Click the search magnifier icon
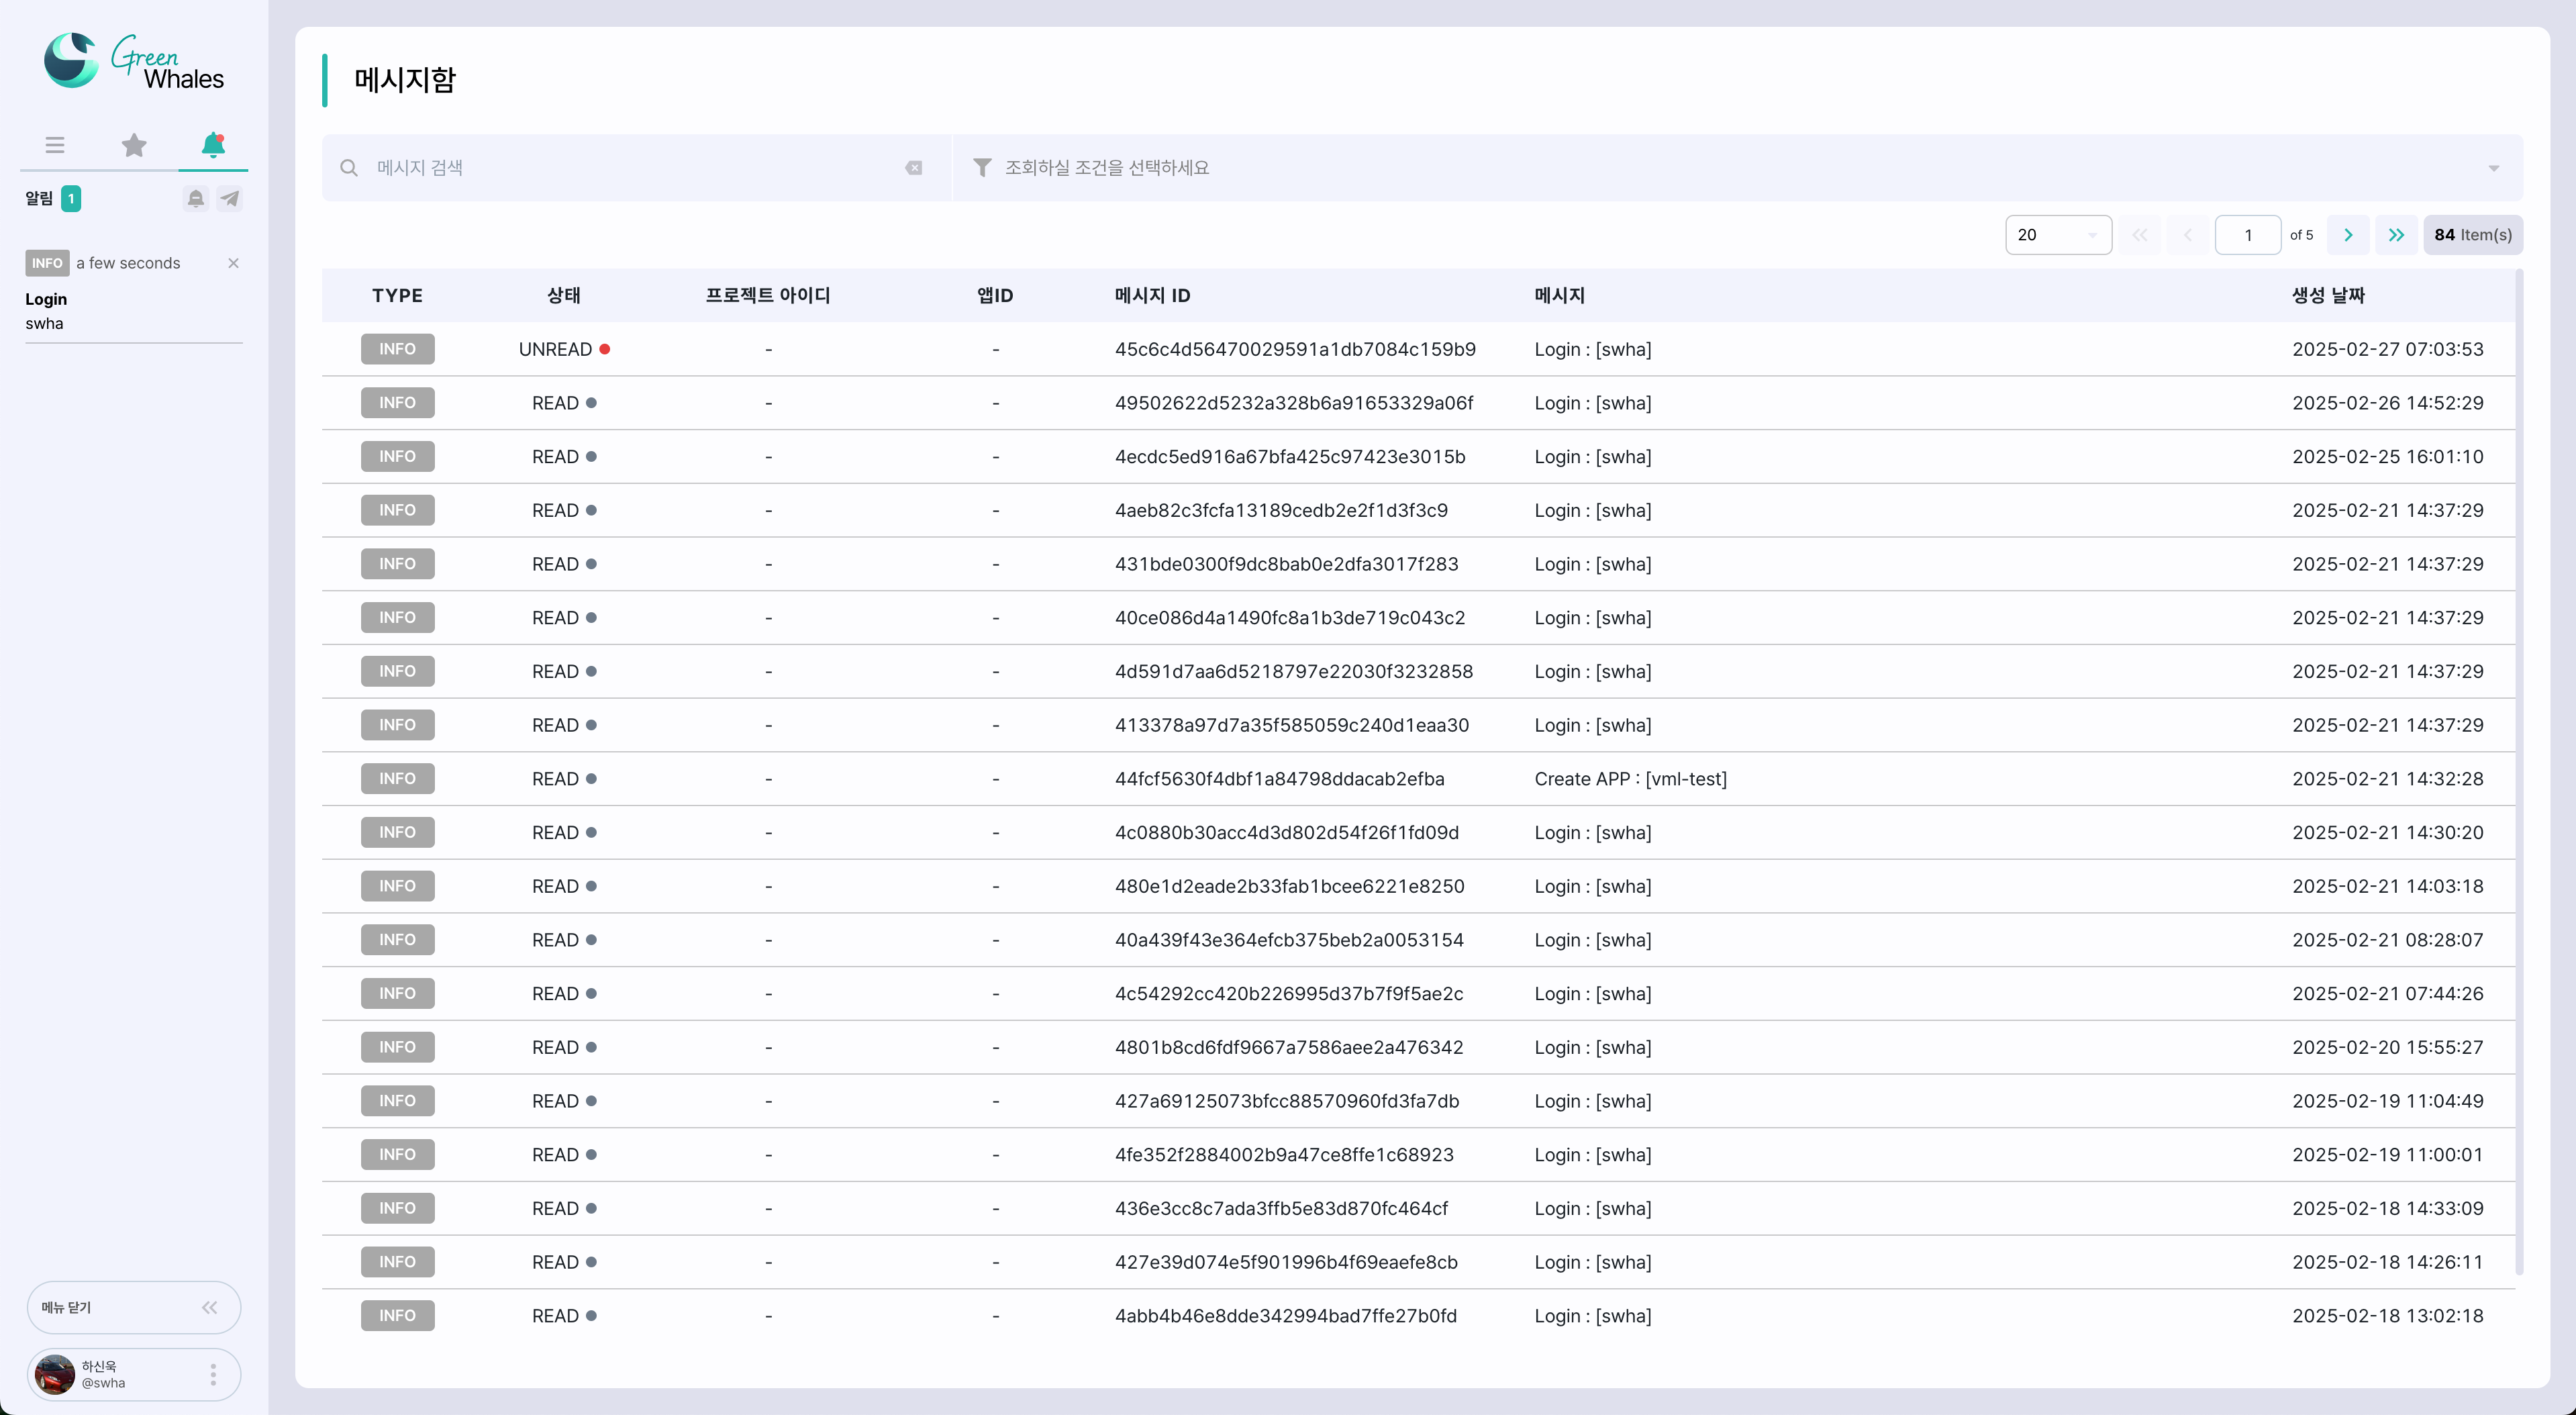This screenshot has width=2576, height=1415. click(348, 168)
